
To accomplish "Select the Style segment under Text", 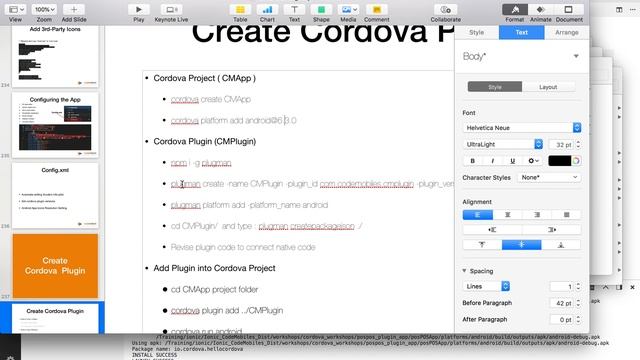I will click(495, 87).
